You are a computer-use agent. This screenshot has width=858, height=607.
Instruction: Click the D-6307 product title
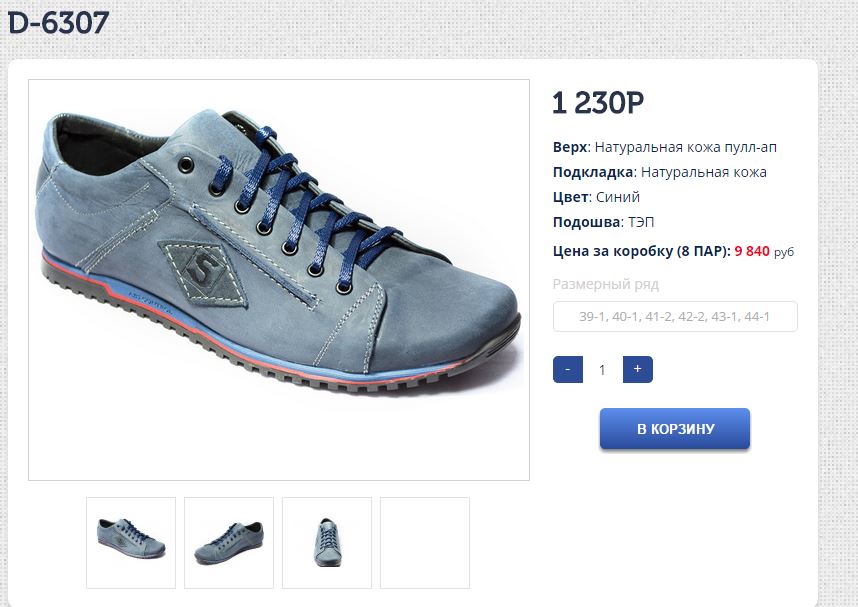[x=59, y=23]
